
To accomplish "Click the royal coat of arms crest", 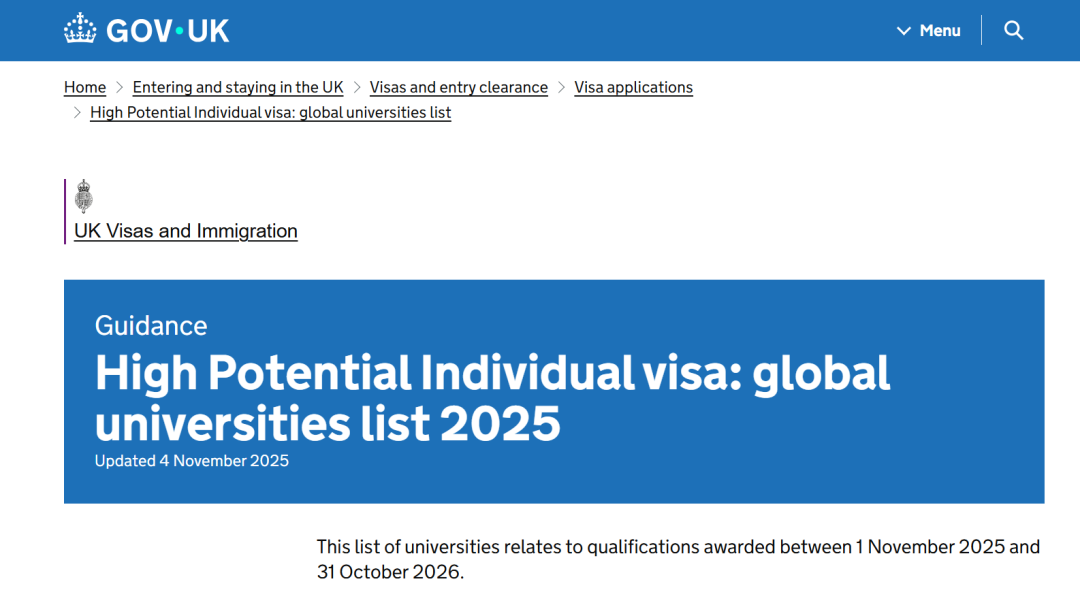I will pos(84,196).
